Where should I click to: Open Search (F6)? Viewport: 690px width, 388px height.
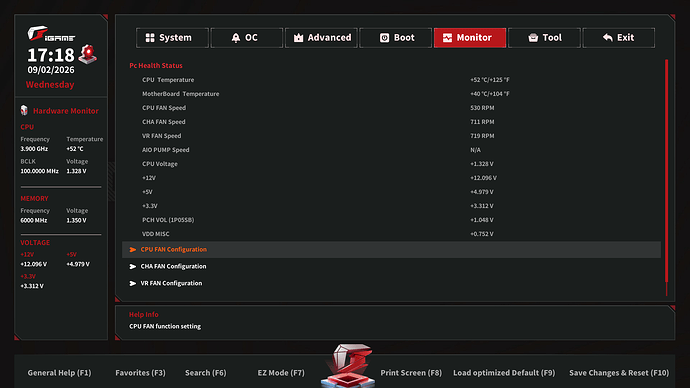pyautogui.click(x=206, y=373)
